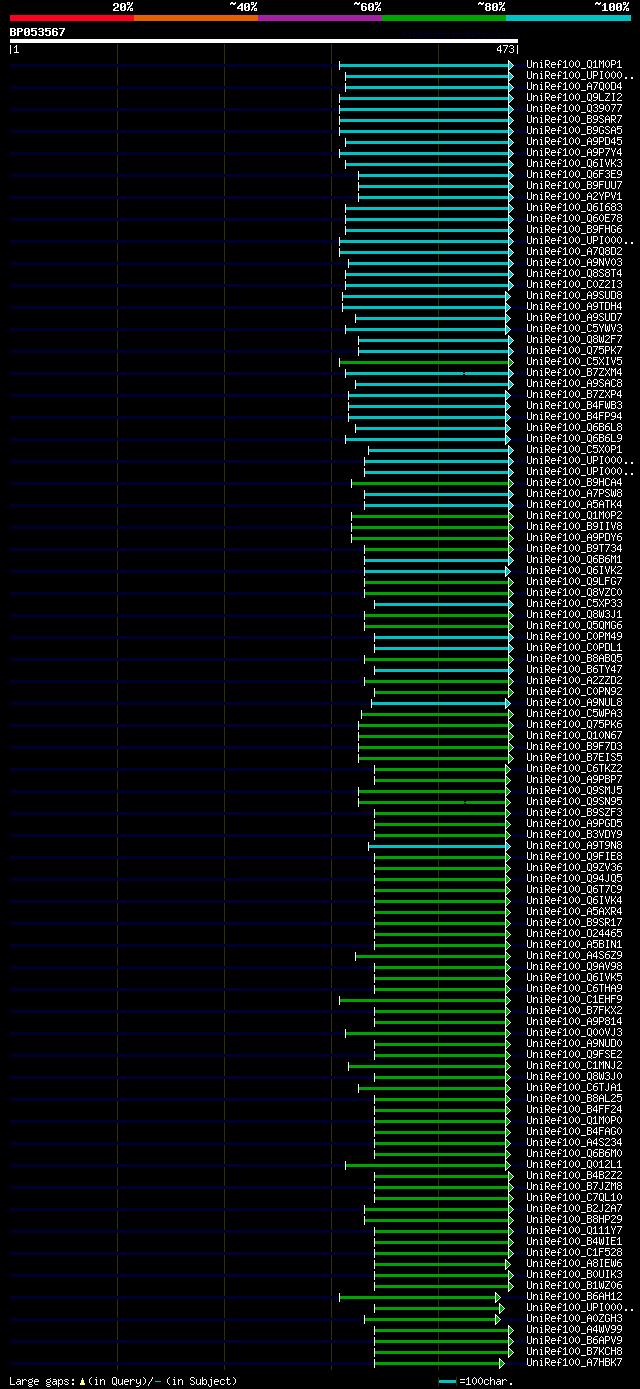Select UniRef100_Q8W2F7 hit
Image resolution: width=640 pixels, height=1389 pixels.
574,340
